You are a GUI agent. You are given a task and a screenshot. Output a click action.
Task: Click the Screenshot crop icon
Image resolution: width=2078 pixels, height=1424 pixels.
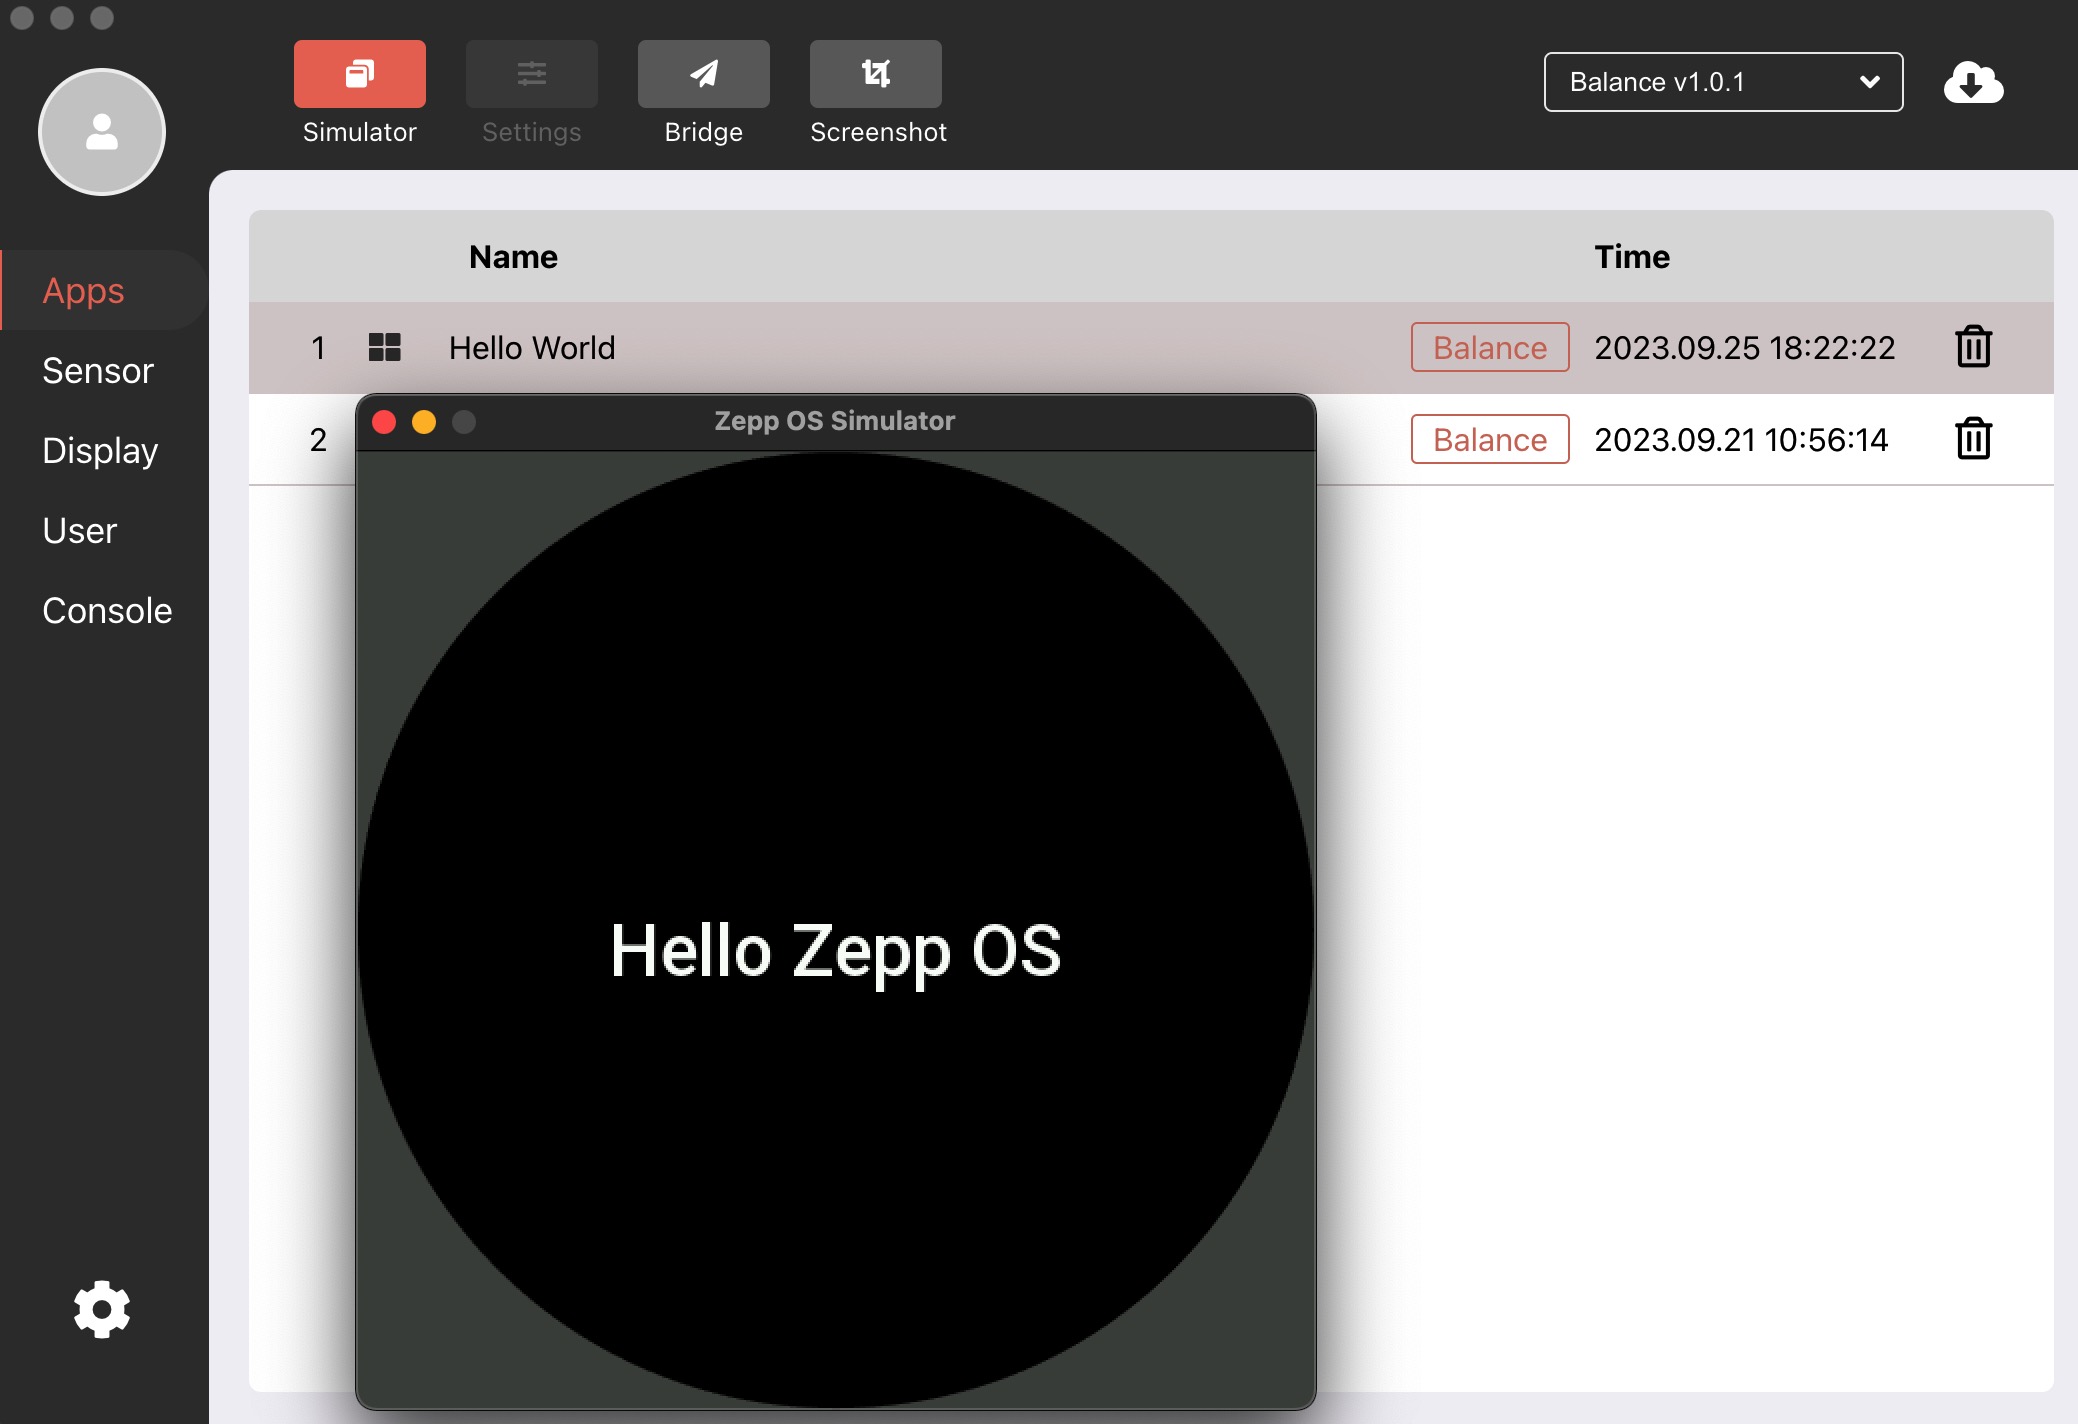pyautogui.click(x=875, y=74)
